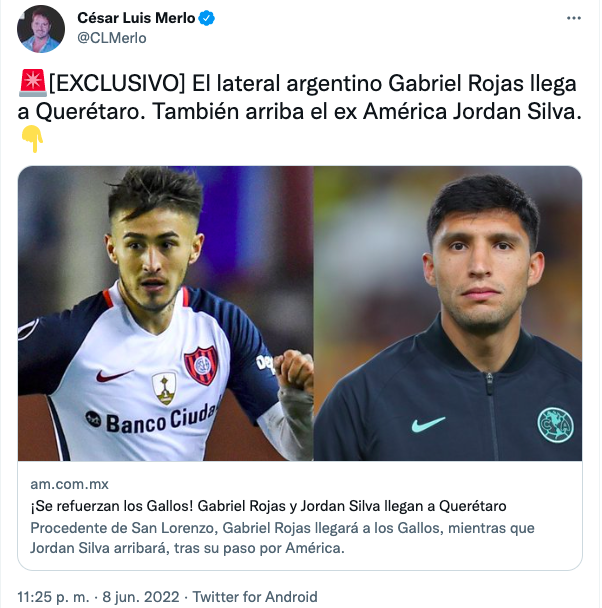Screen dimensions: 602x608
Task: Click the Twitter for Android source label
Action: coord(255,596)
